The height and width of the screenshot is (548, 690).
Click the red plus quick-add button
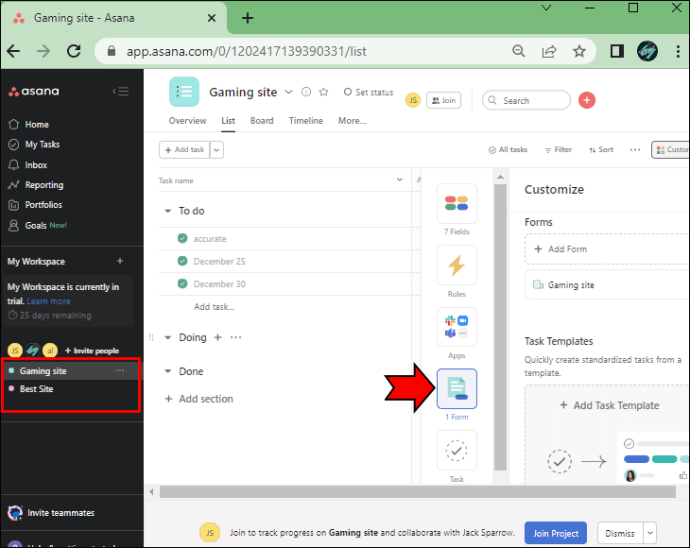point(587,100)
